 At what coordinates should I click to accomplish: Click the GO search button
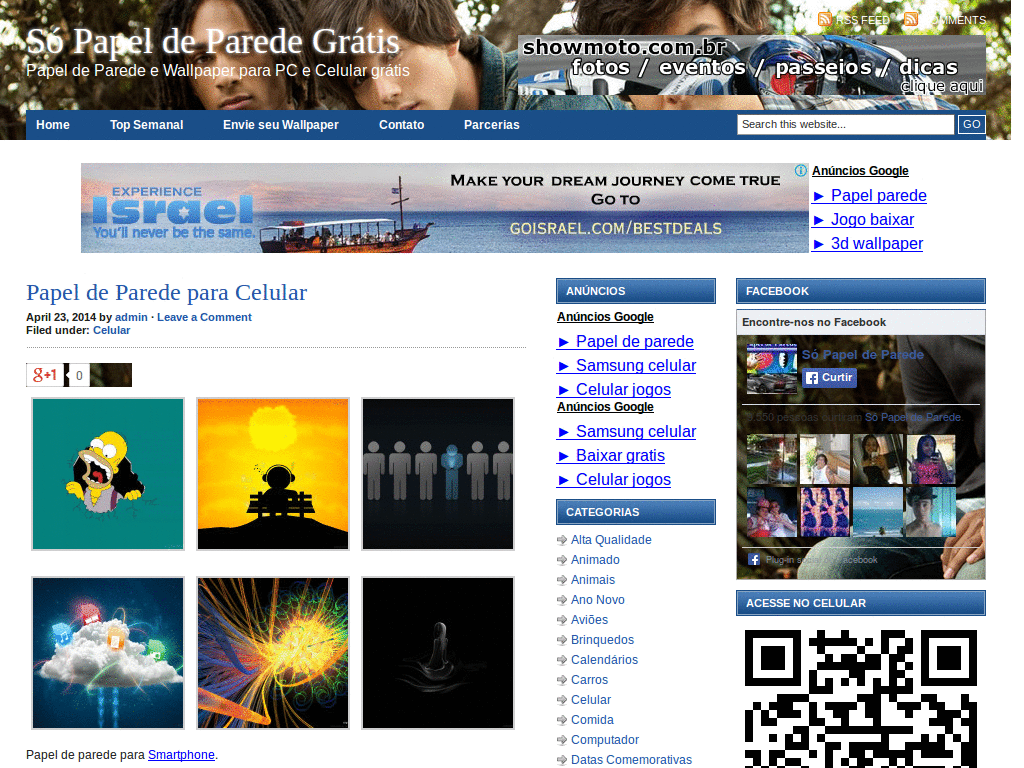coord(972,124)
